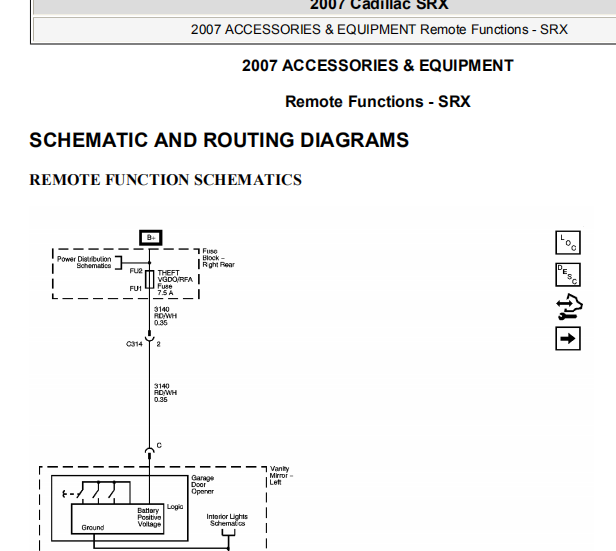
Task: Open the Power Distribution Schematics reference
Action: click(84, 262)
